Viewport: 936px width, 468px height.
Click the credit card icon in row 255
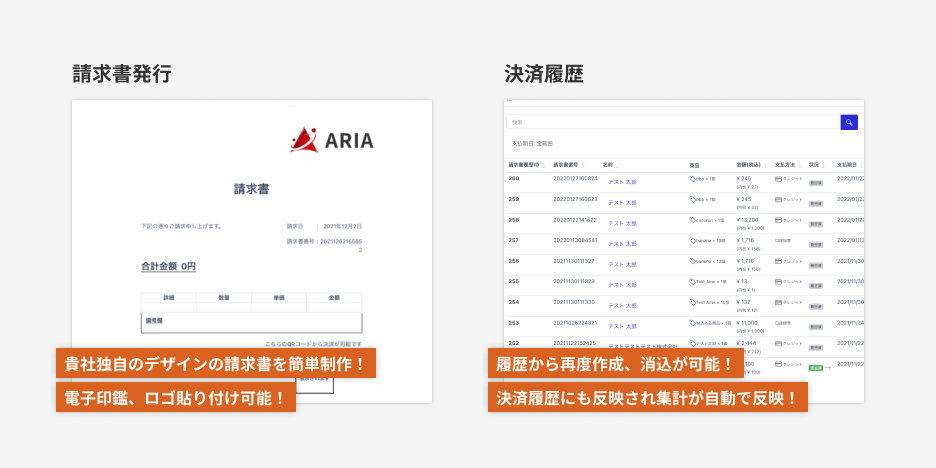[778, 281]
